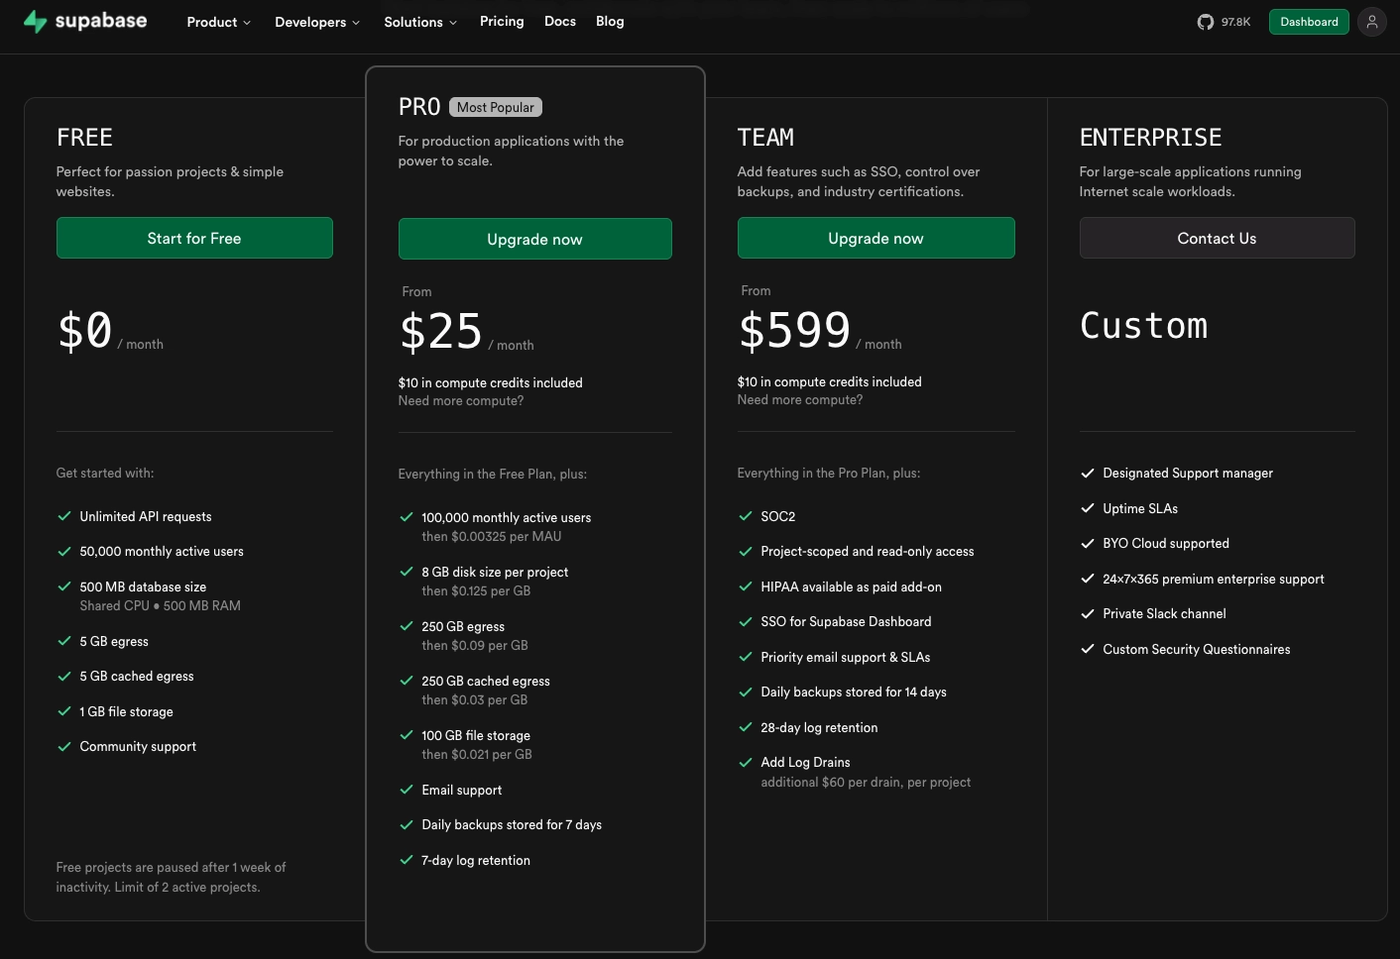This screenshot has height=959, width=1400.
Task: Click checkmark icon next to Email support
Action: [406, 790]
